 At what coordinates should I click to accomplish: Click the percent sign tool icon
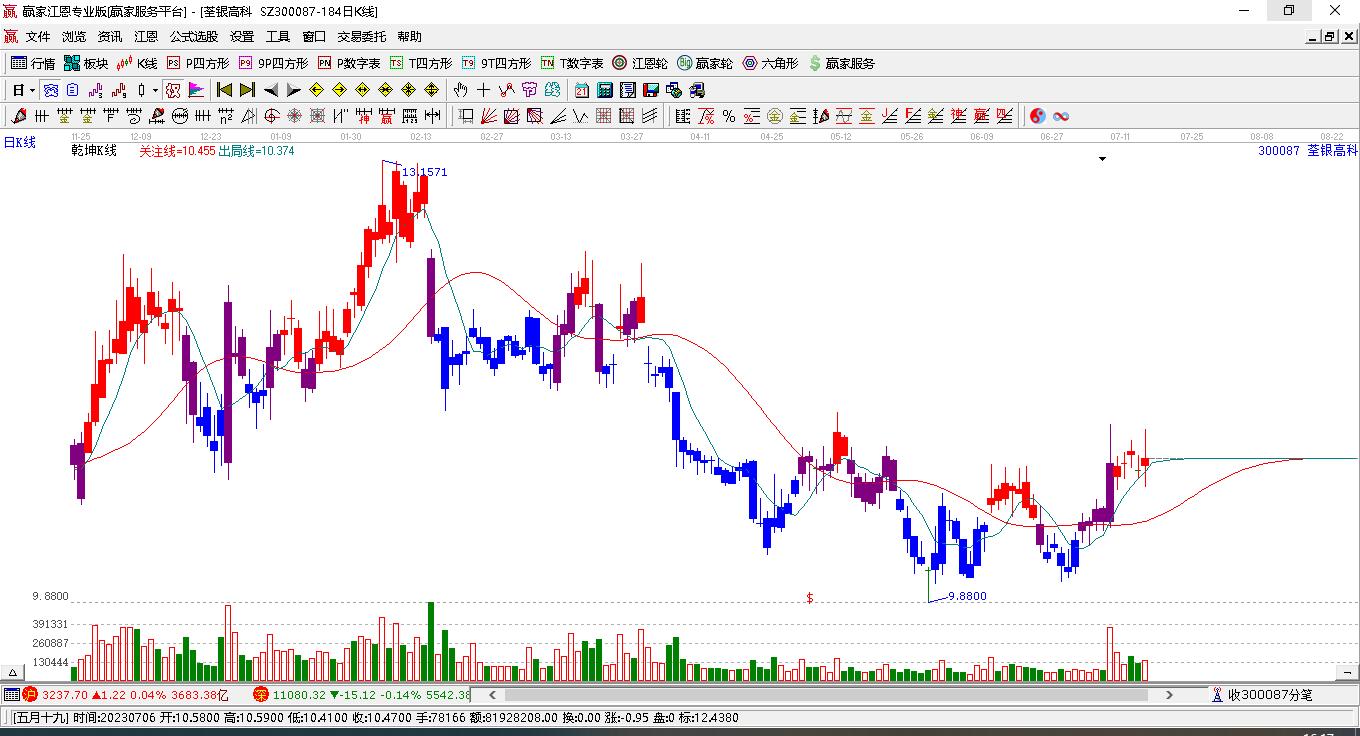[729, 116]
